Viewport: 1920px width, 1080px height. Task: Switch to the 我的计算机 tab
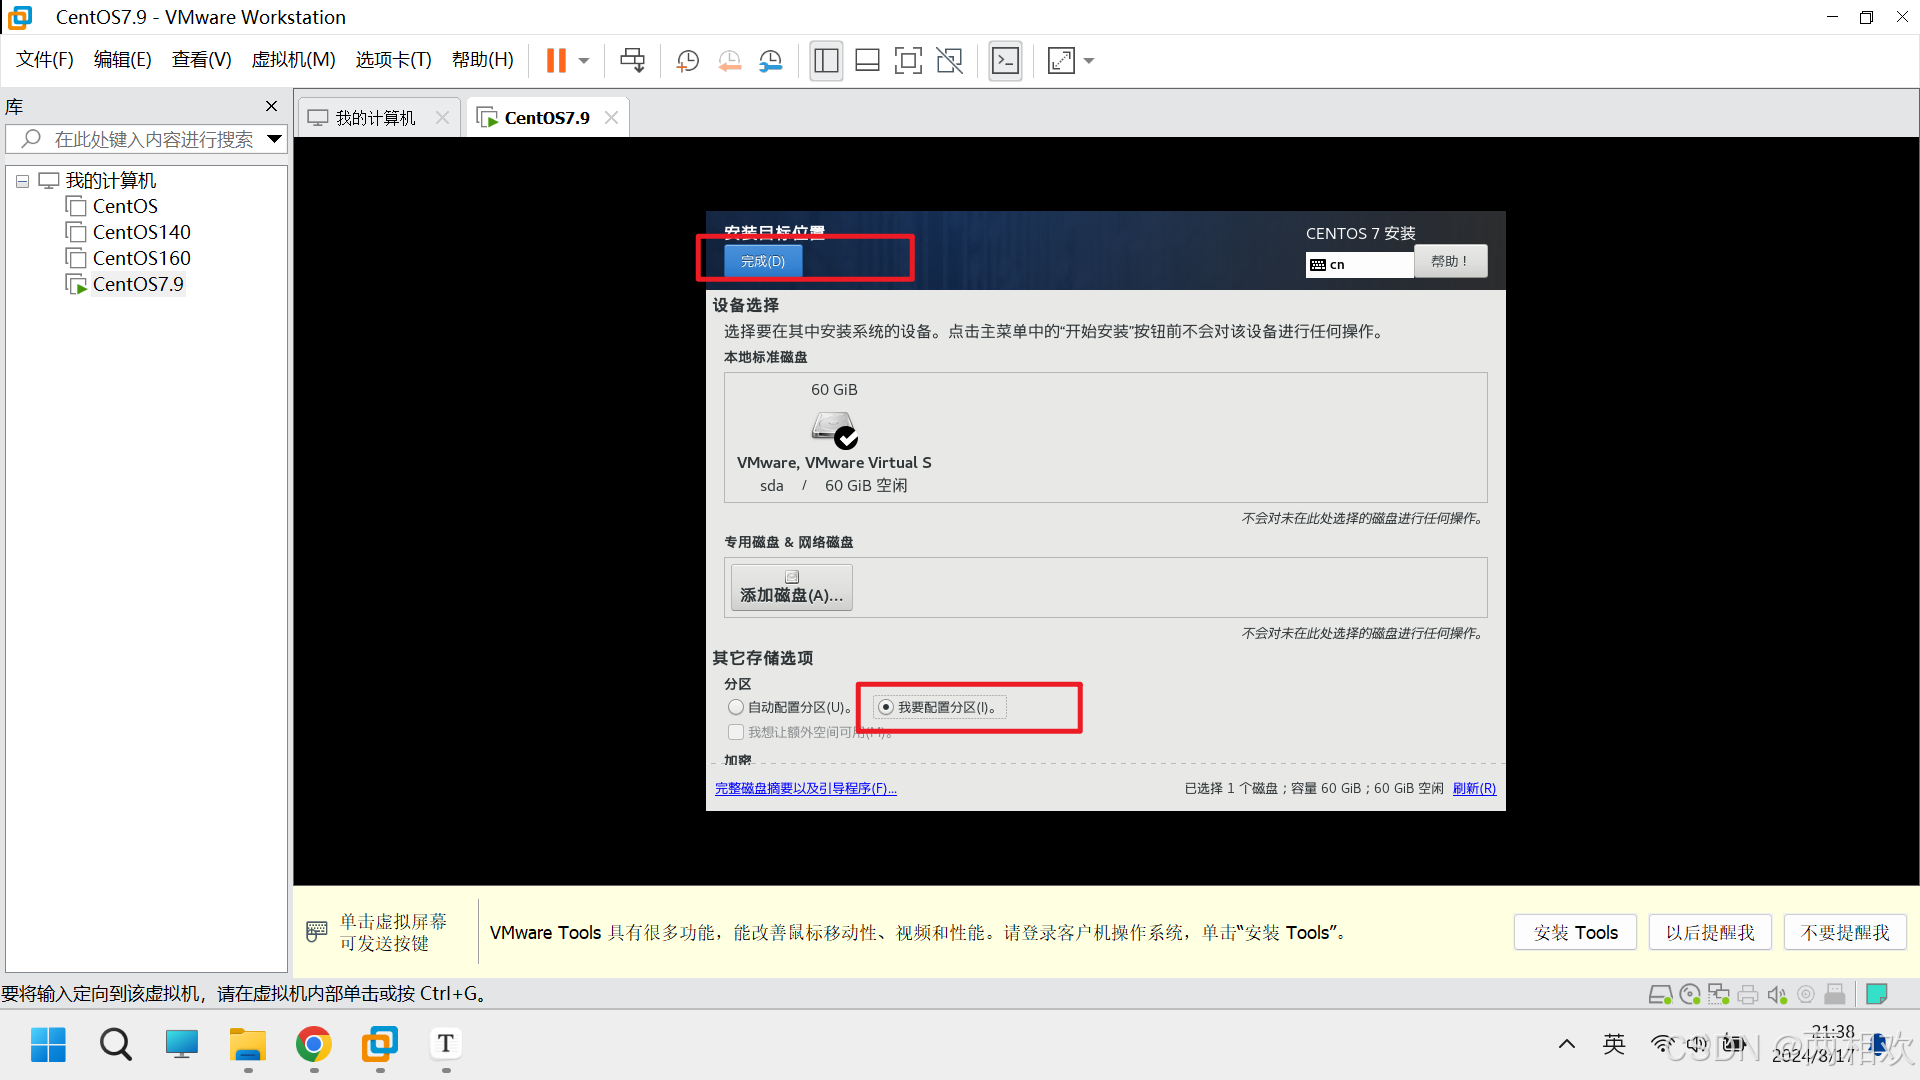point(375,118)
